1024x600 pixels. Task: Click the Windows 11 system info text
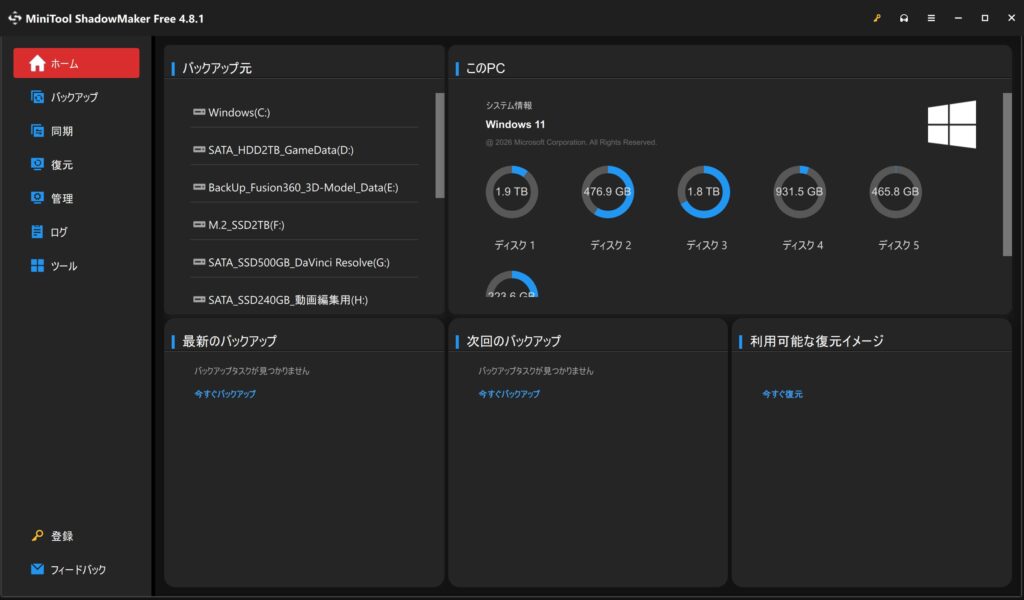tap(515, 124)
